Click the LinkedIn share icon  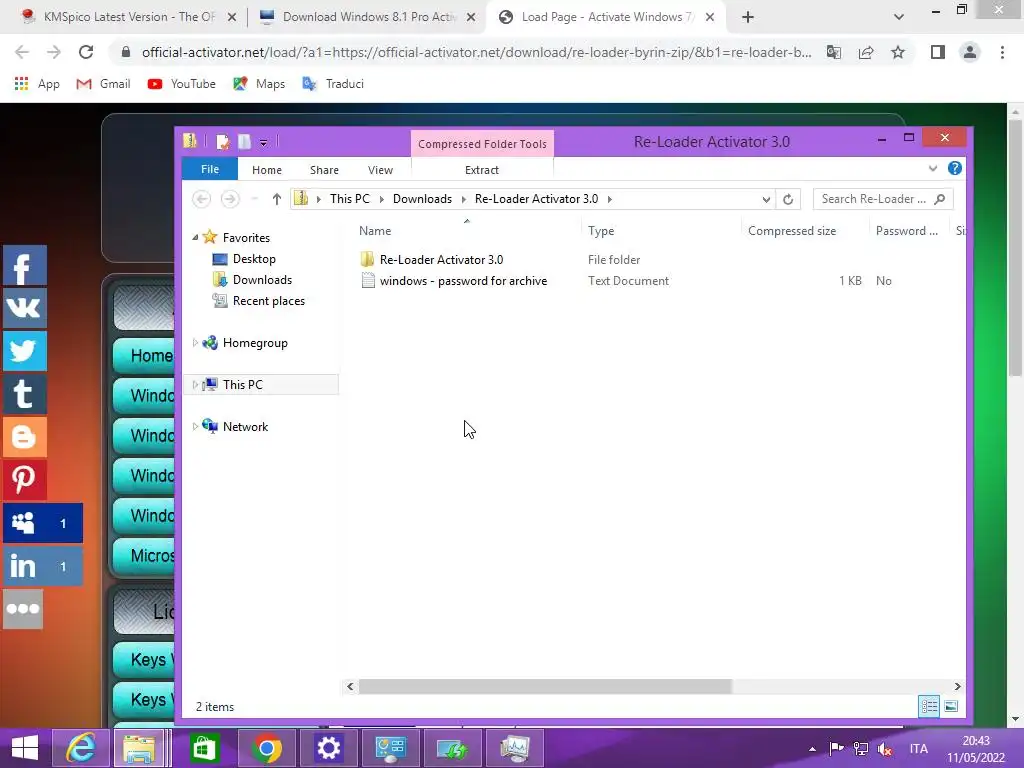pyautogui.click(x=42, y=566)
